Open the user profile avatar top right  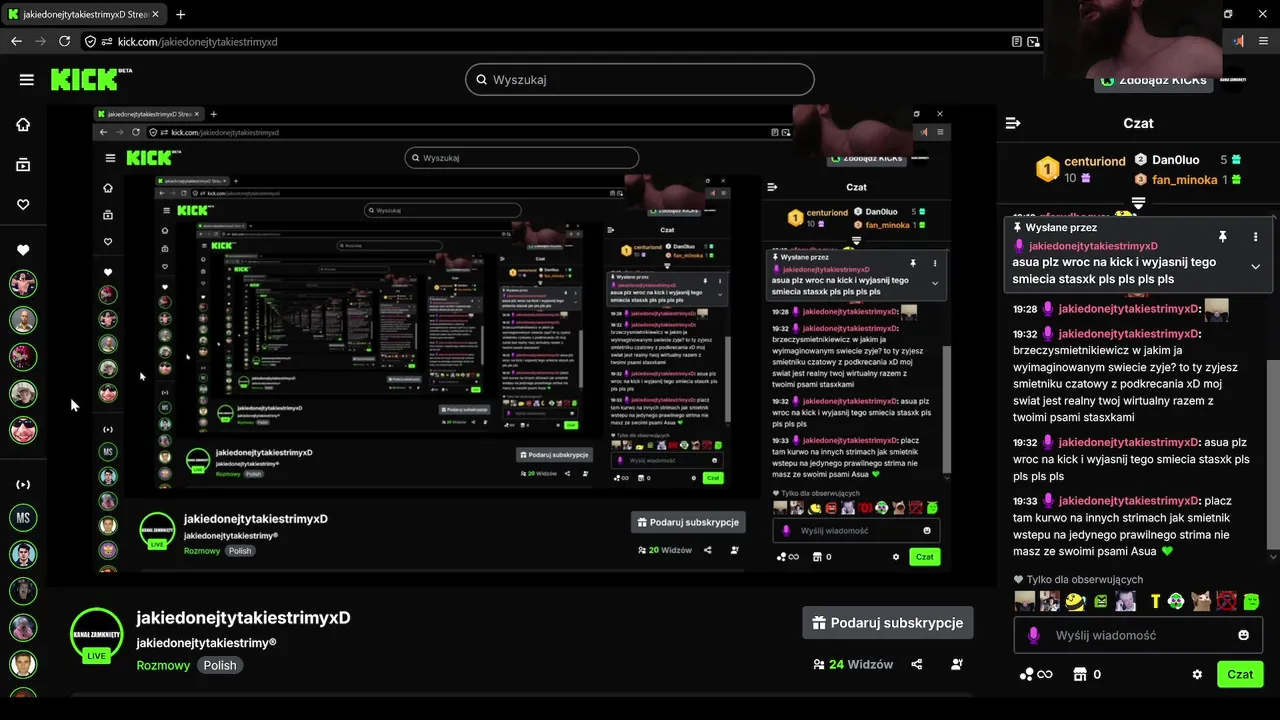pos(1233,80)
